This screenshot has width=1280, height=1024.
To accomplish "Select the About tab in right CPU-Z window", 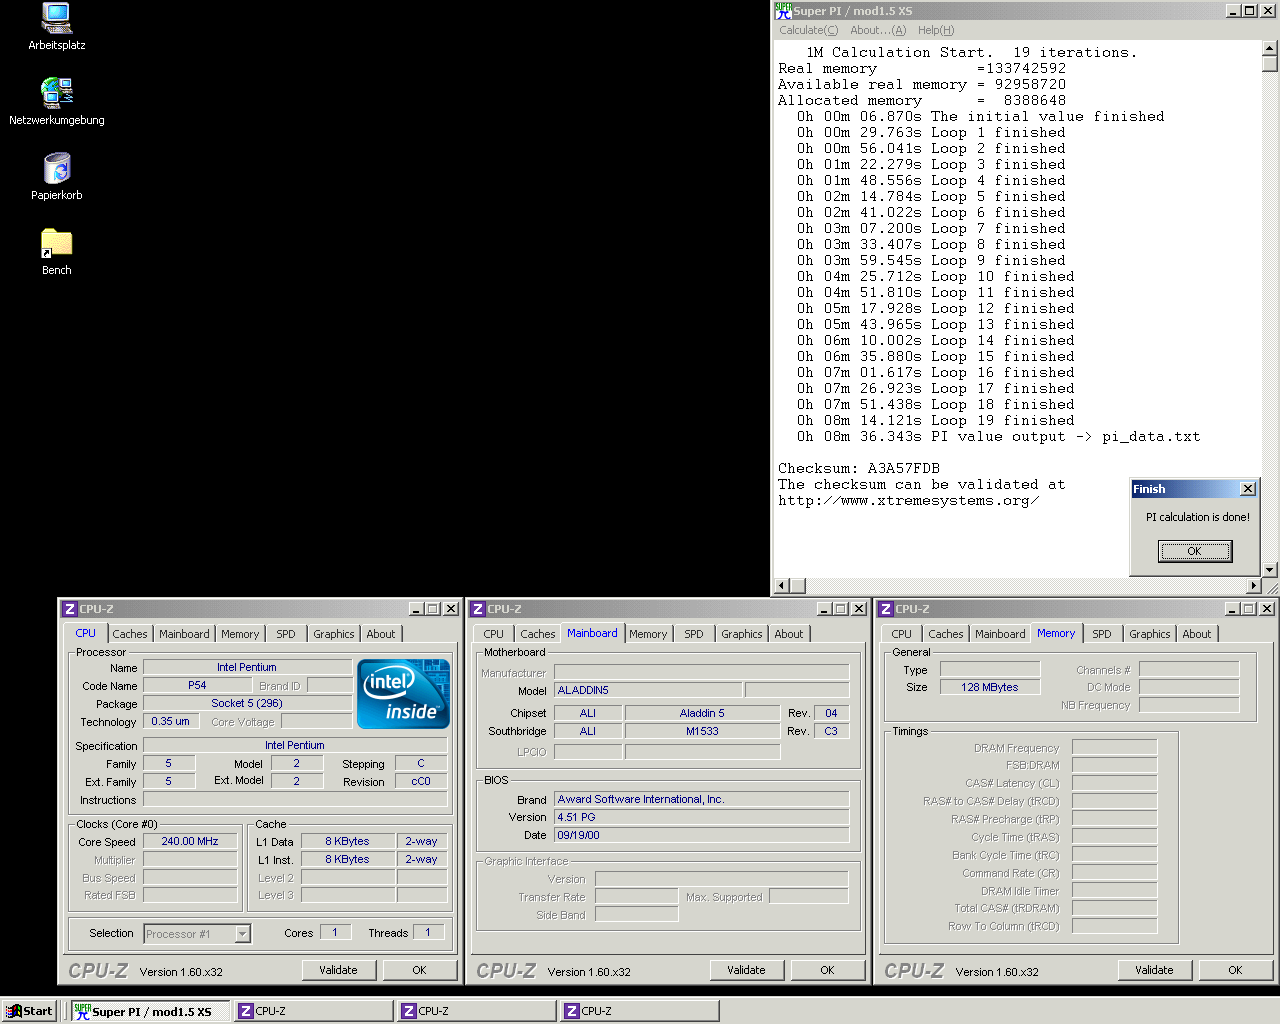I will 1197,634.
